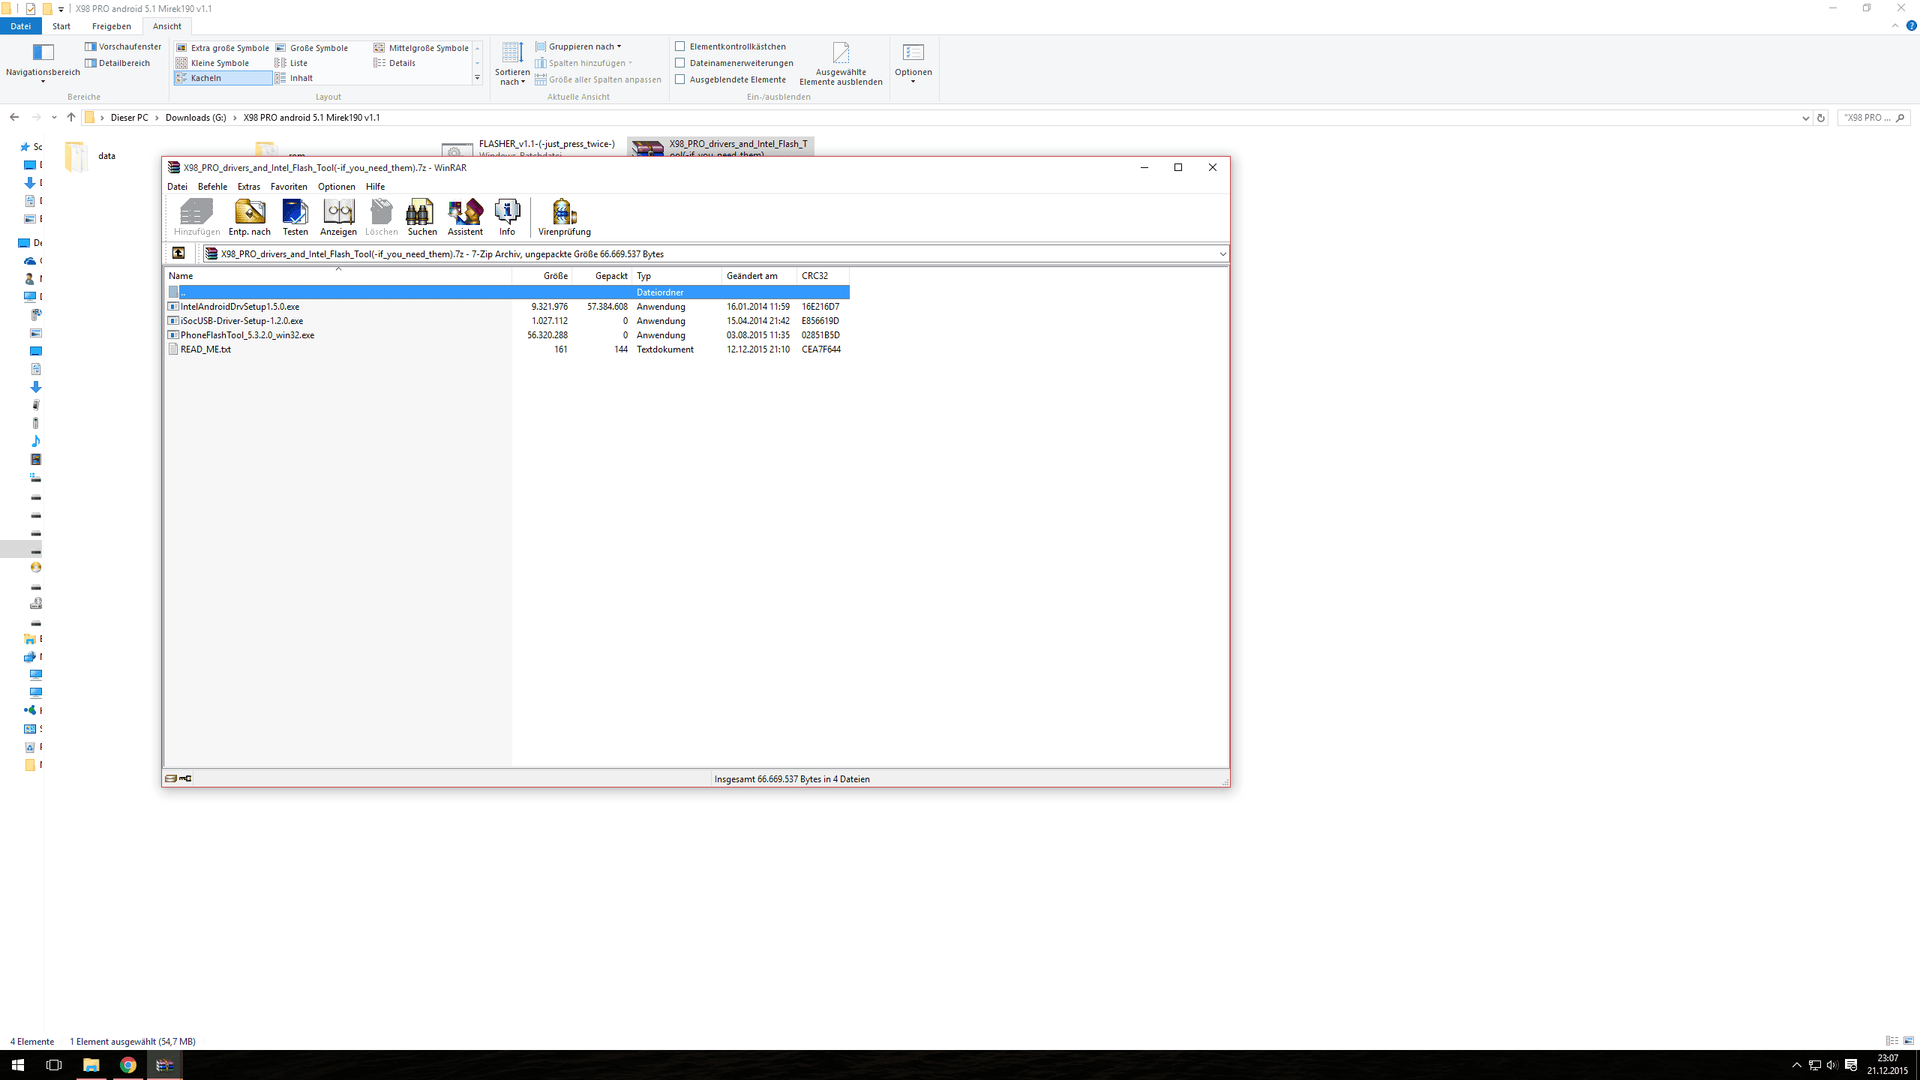Sort WinRAR list by Größe column

point(542,276)
